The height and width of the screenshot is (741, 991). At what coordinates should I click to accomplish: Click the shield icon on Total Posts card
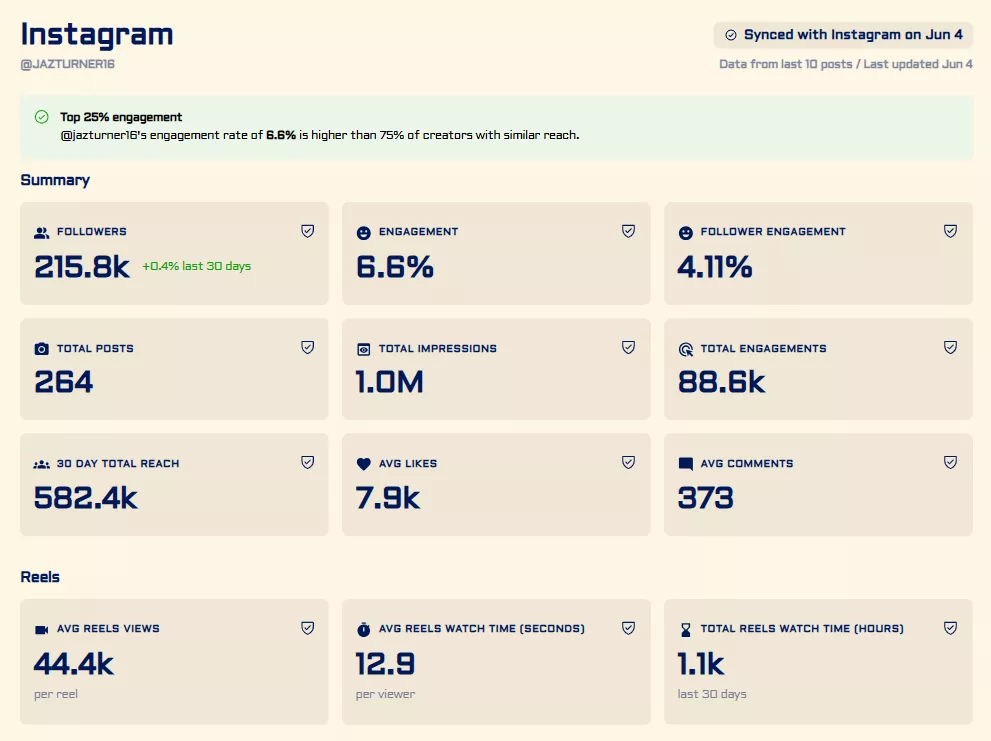pyautogui.click(x=308, y=347)
